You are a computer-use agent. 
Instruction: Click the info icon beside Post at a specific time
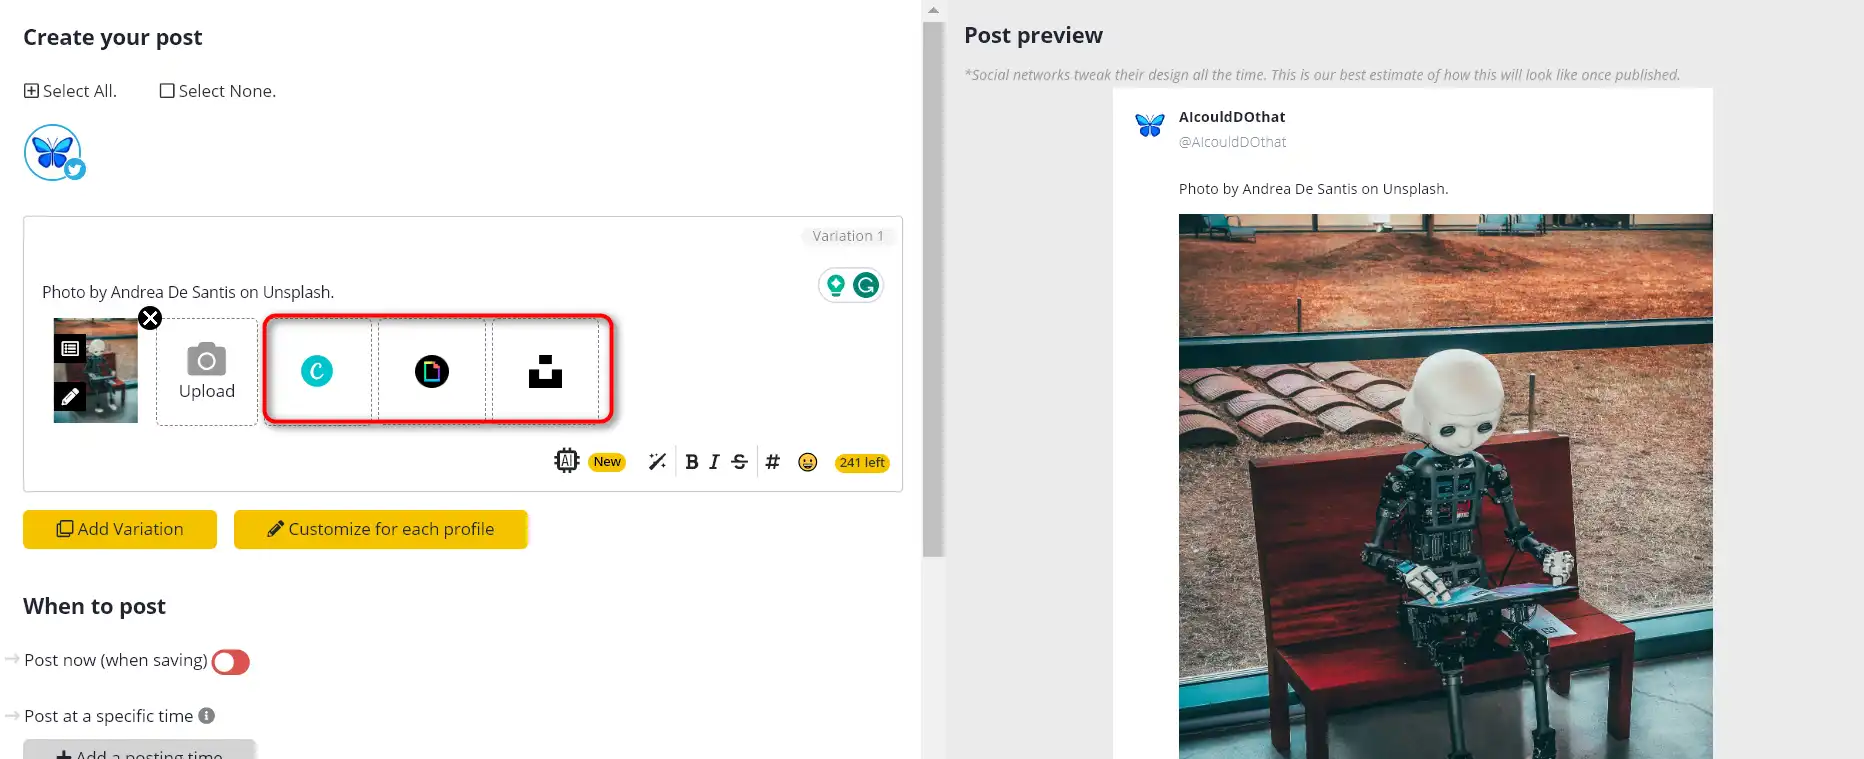(x=207, y=716)
